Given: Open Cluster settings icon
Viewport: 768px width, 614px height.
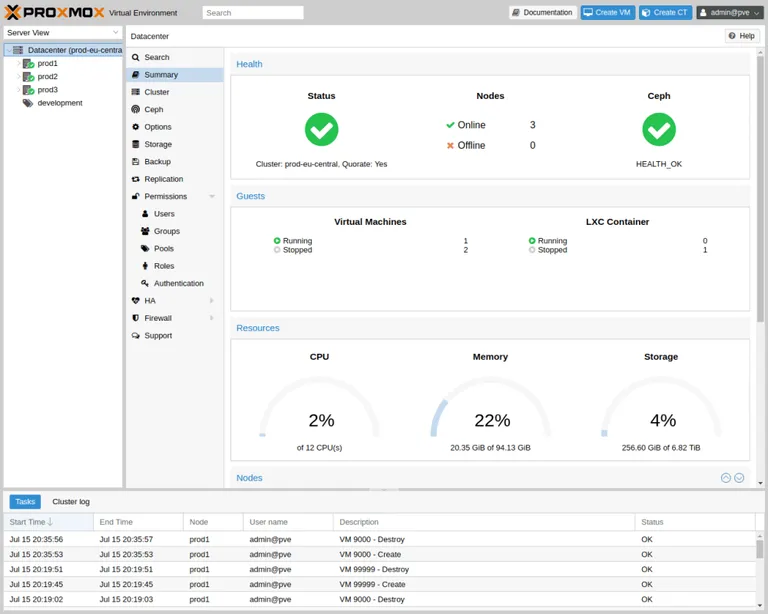Looking at the screenshot, I should (x=136, y=92).
